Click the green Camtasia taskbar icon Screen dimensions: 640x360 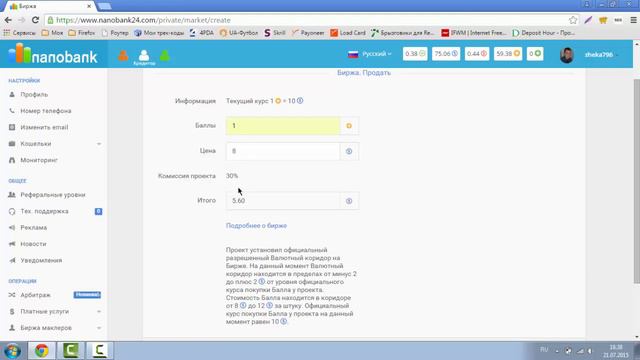[x=70, y=351]
